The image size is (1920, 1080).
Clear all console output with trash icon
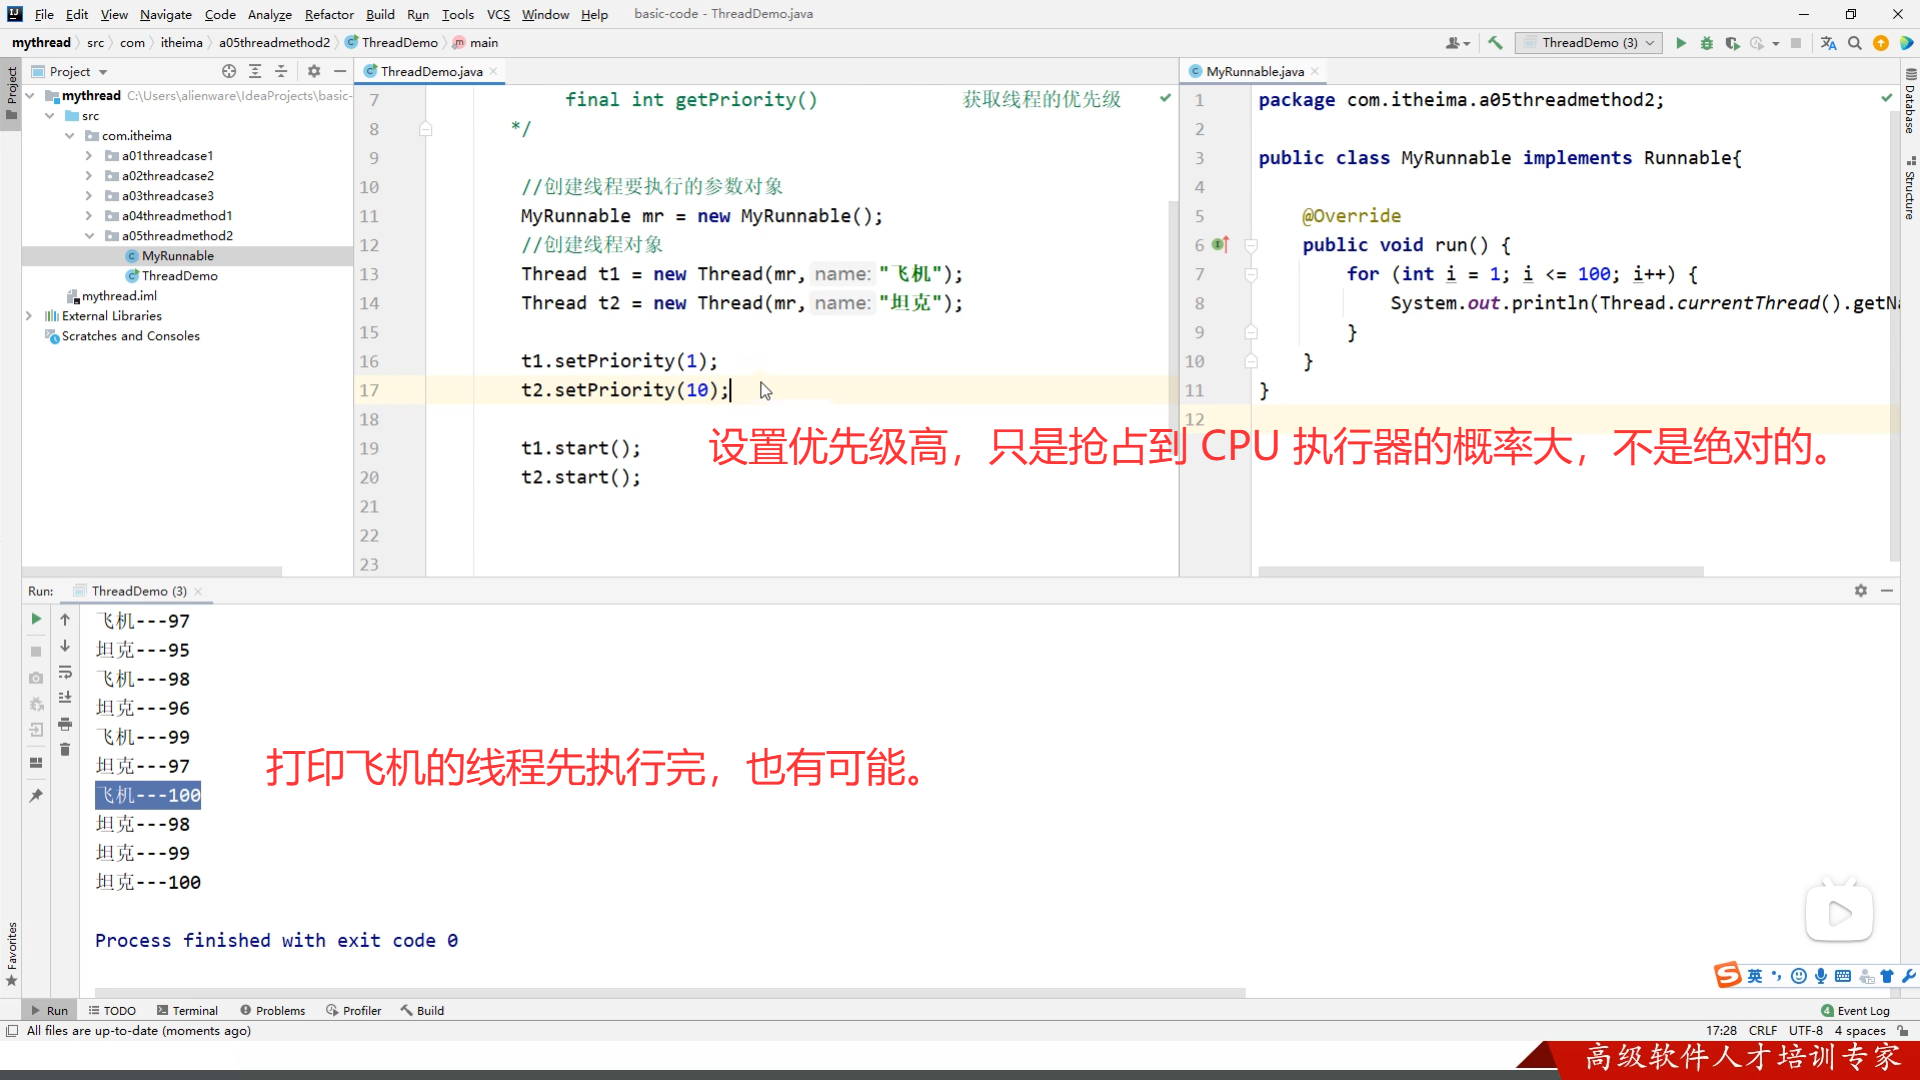(x=65, y=749)
